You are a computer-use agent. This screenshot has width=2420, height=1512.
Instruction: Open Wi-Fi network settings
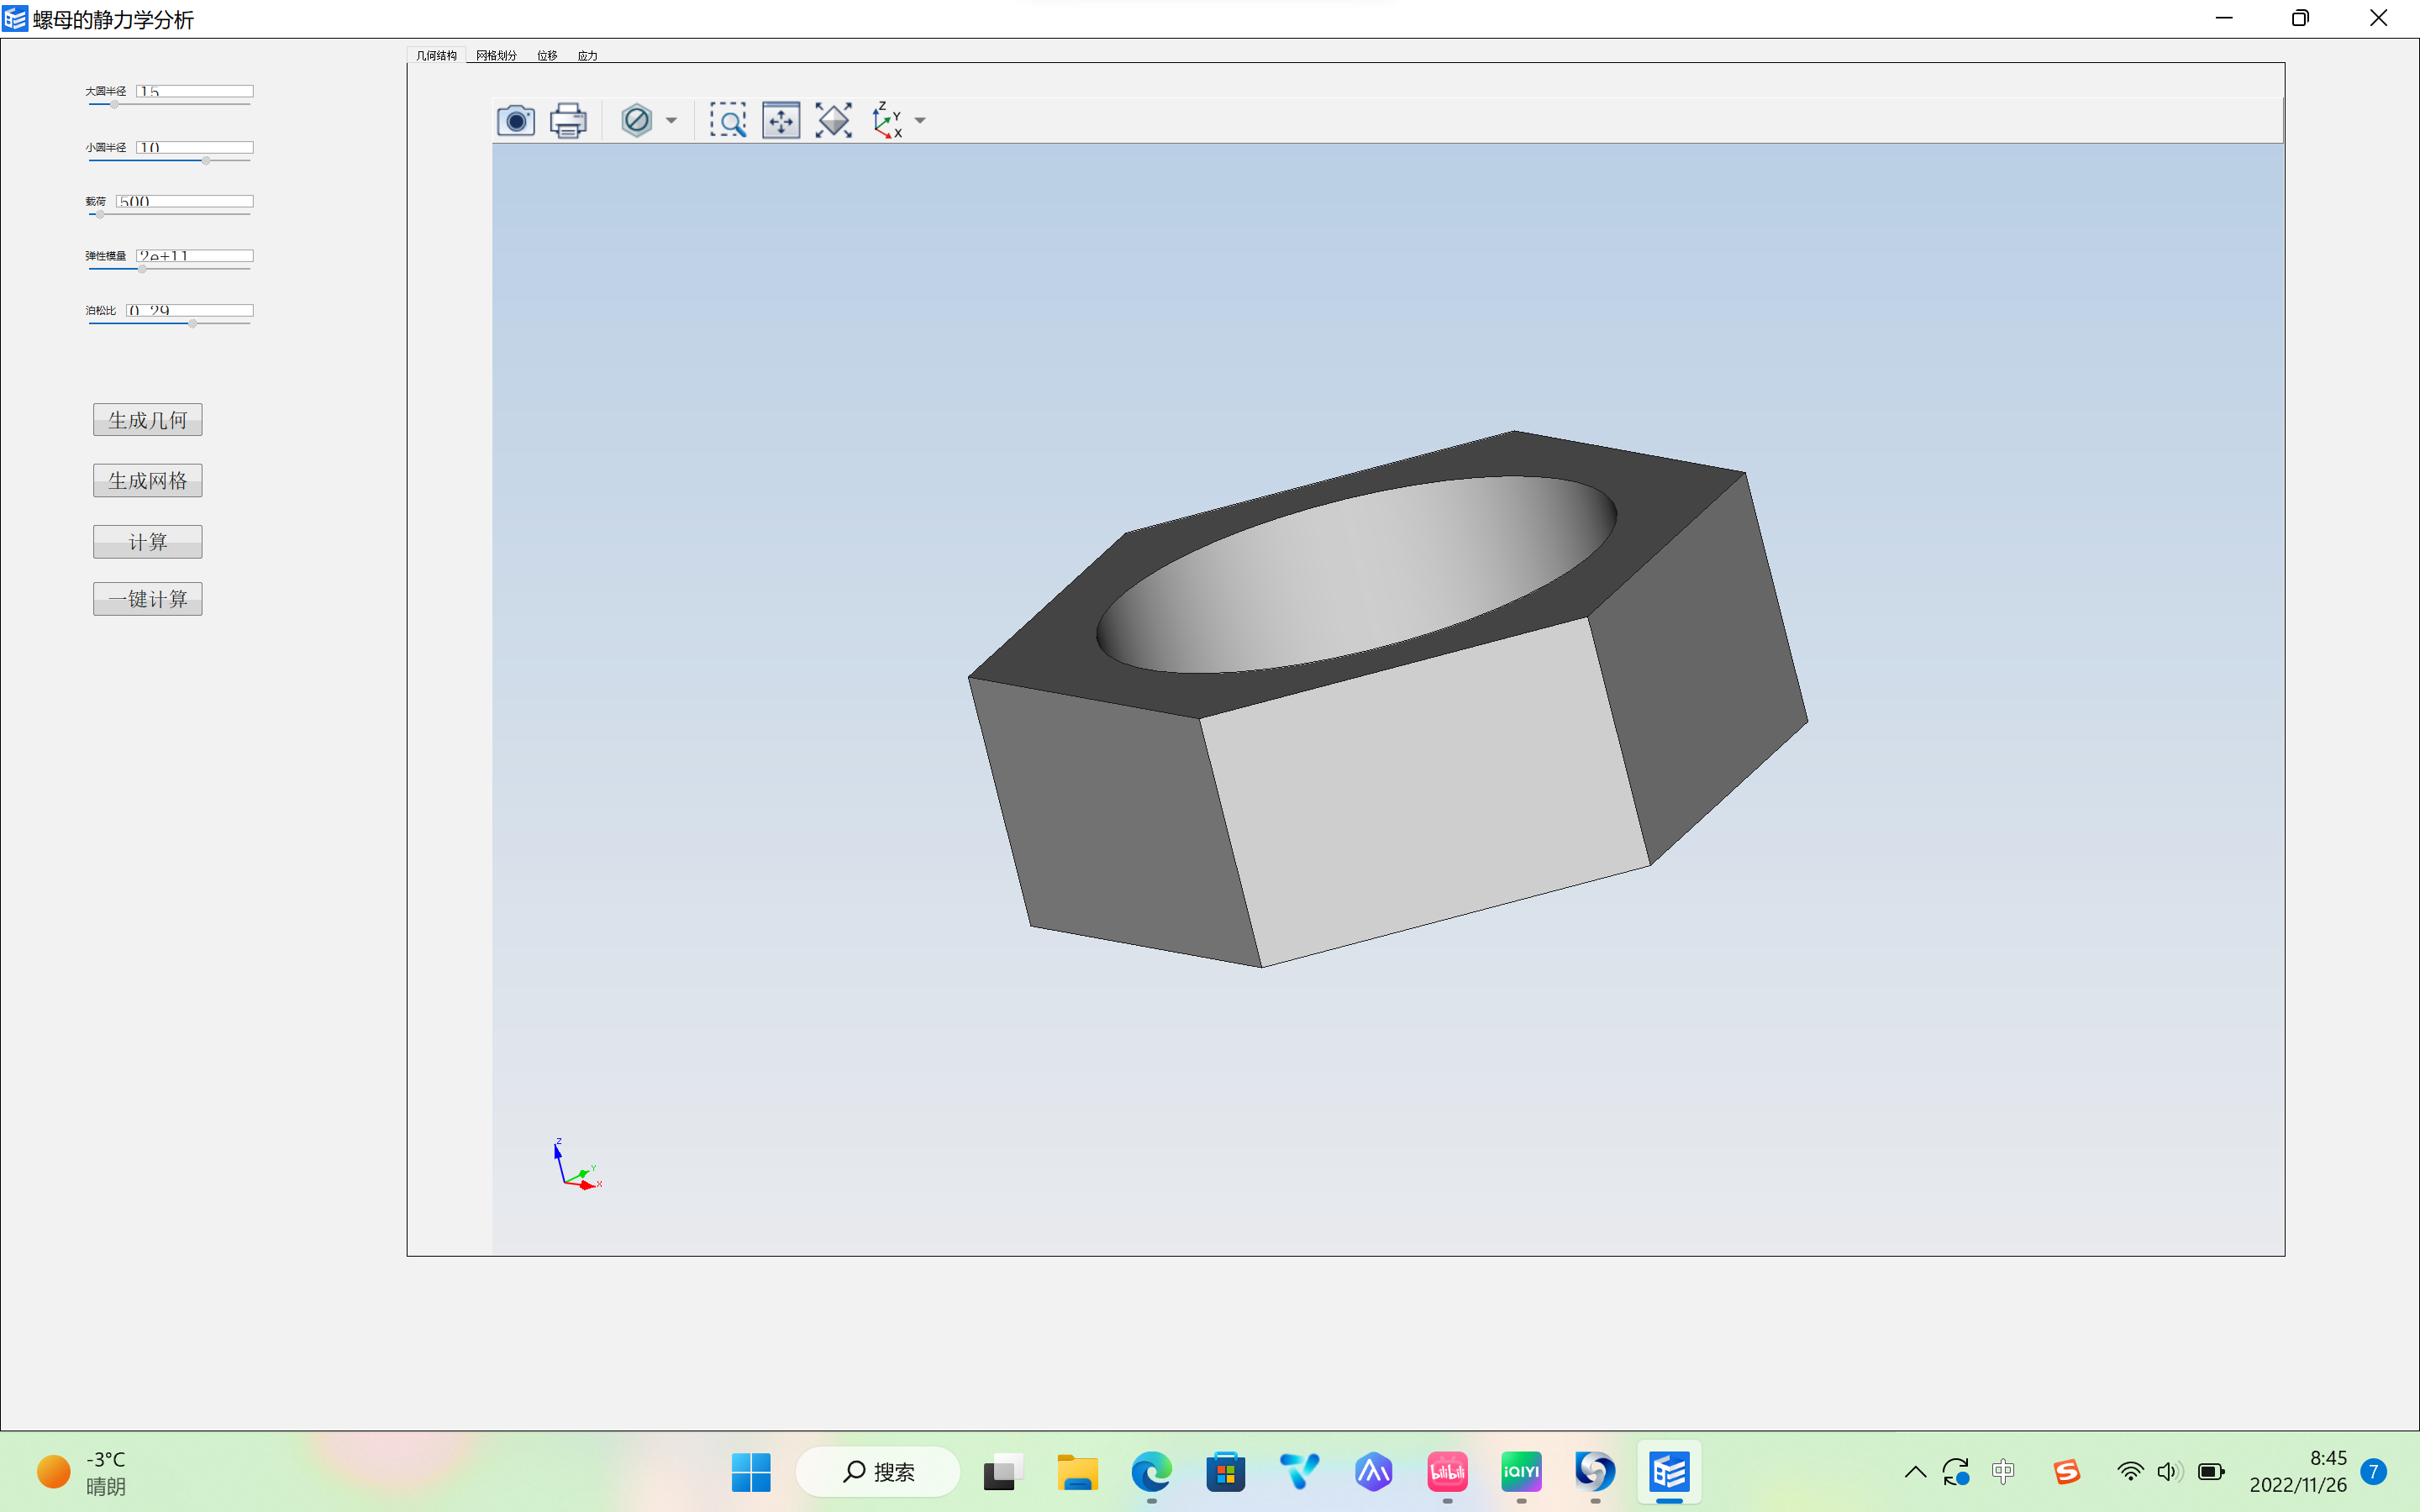[2130, 1472]
